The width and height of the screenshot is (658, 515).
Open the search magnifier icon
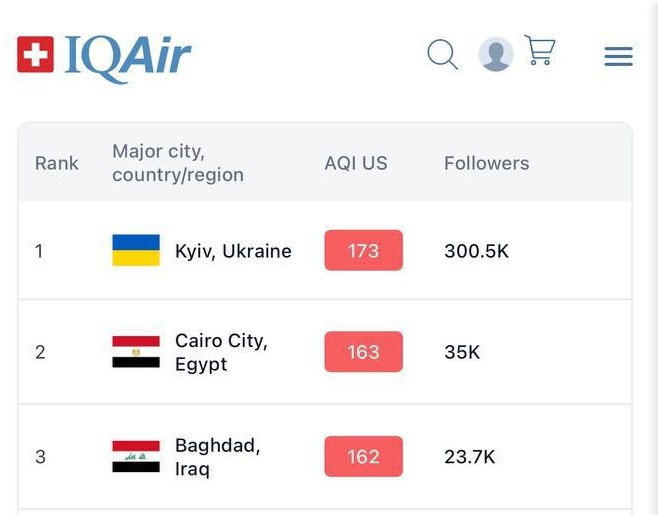442,54
